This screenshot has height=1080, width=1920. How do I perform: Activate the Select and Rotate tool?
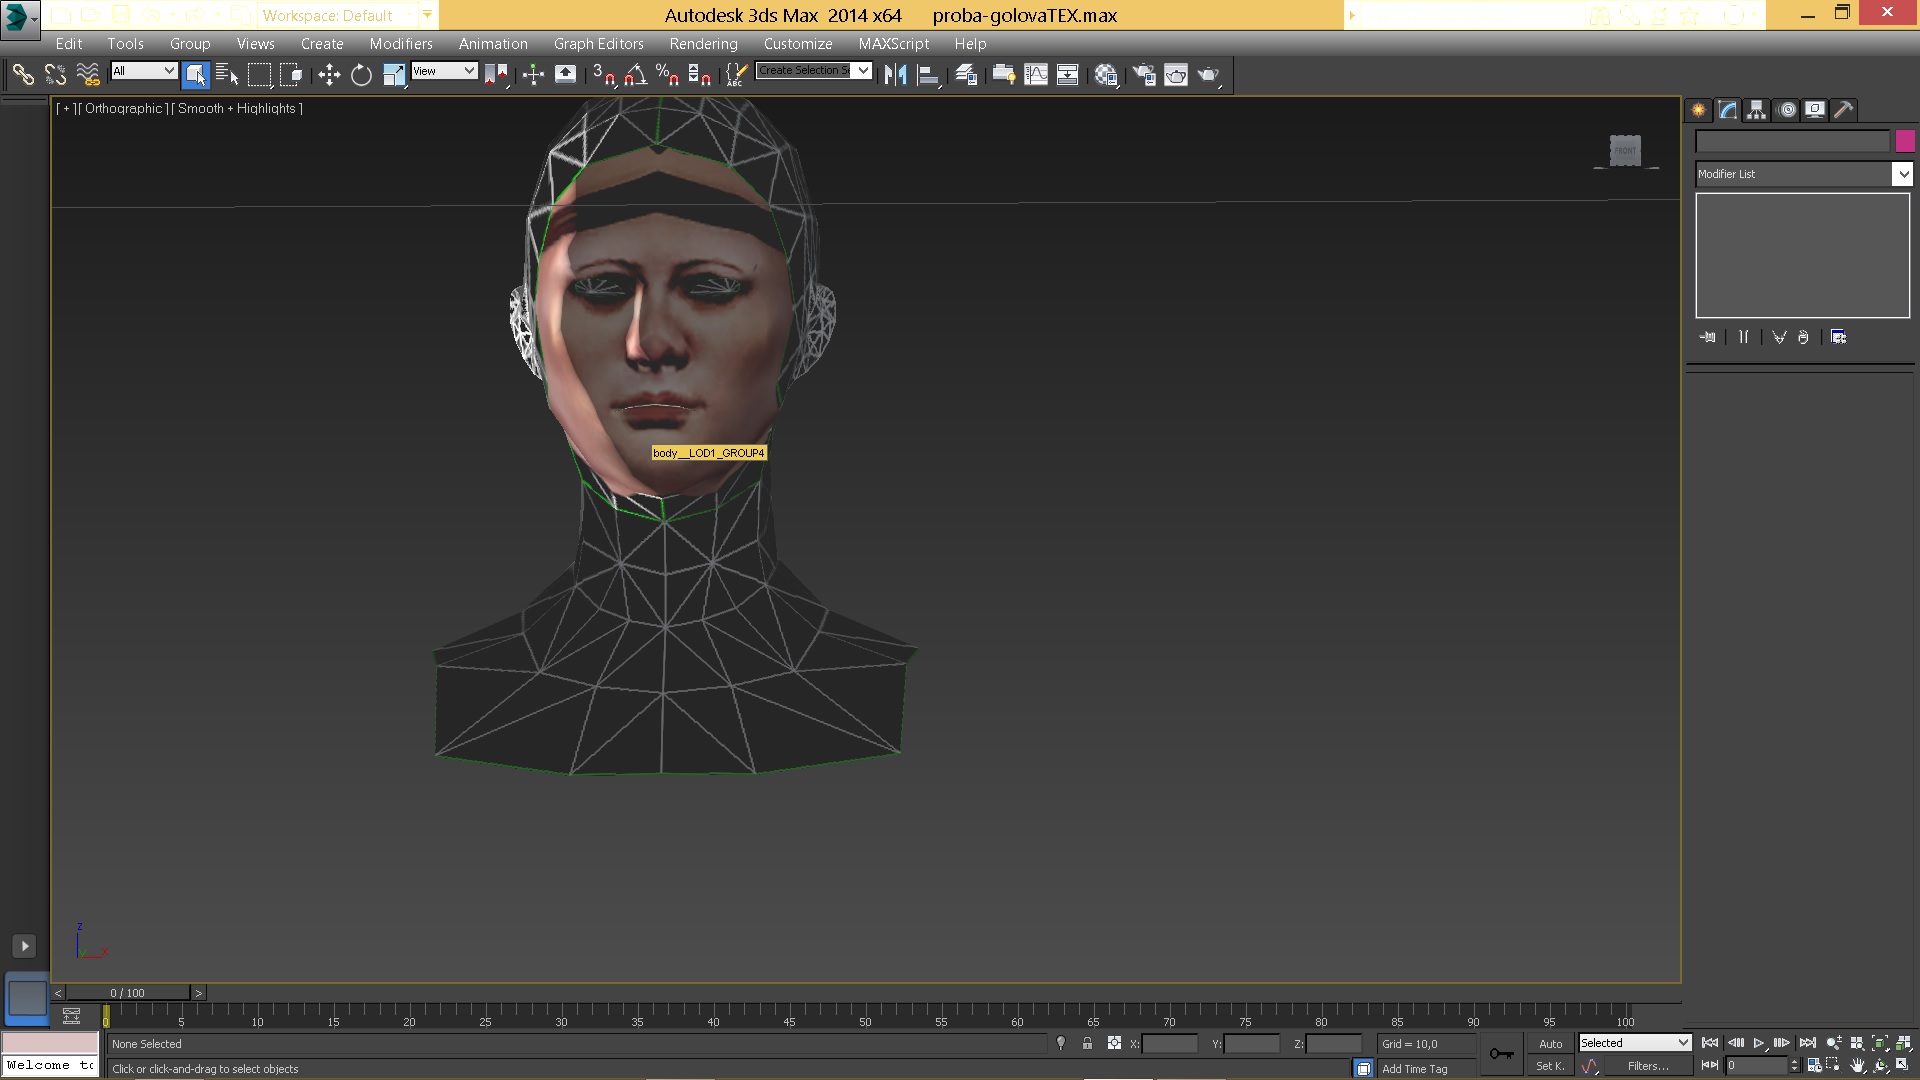[x=361, y=75]
